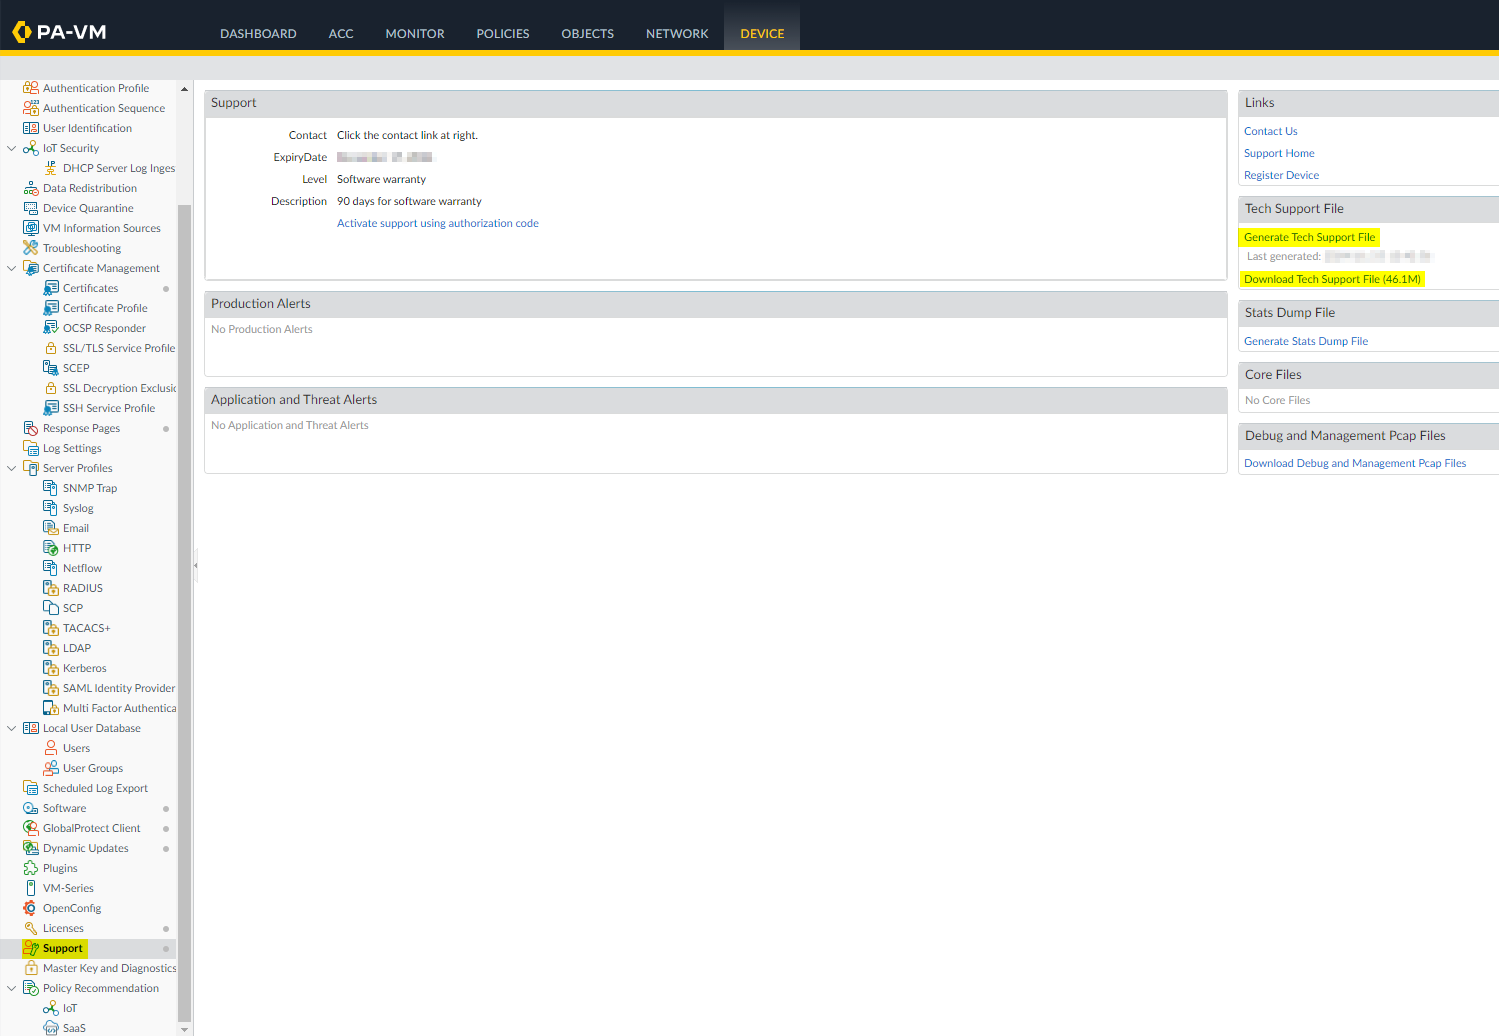This screenshot has height=1036, width=1499.
Task: Click the OpenConfig gear icon
Action: [x=31, y=908]
